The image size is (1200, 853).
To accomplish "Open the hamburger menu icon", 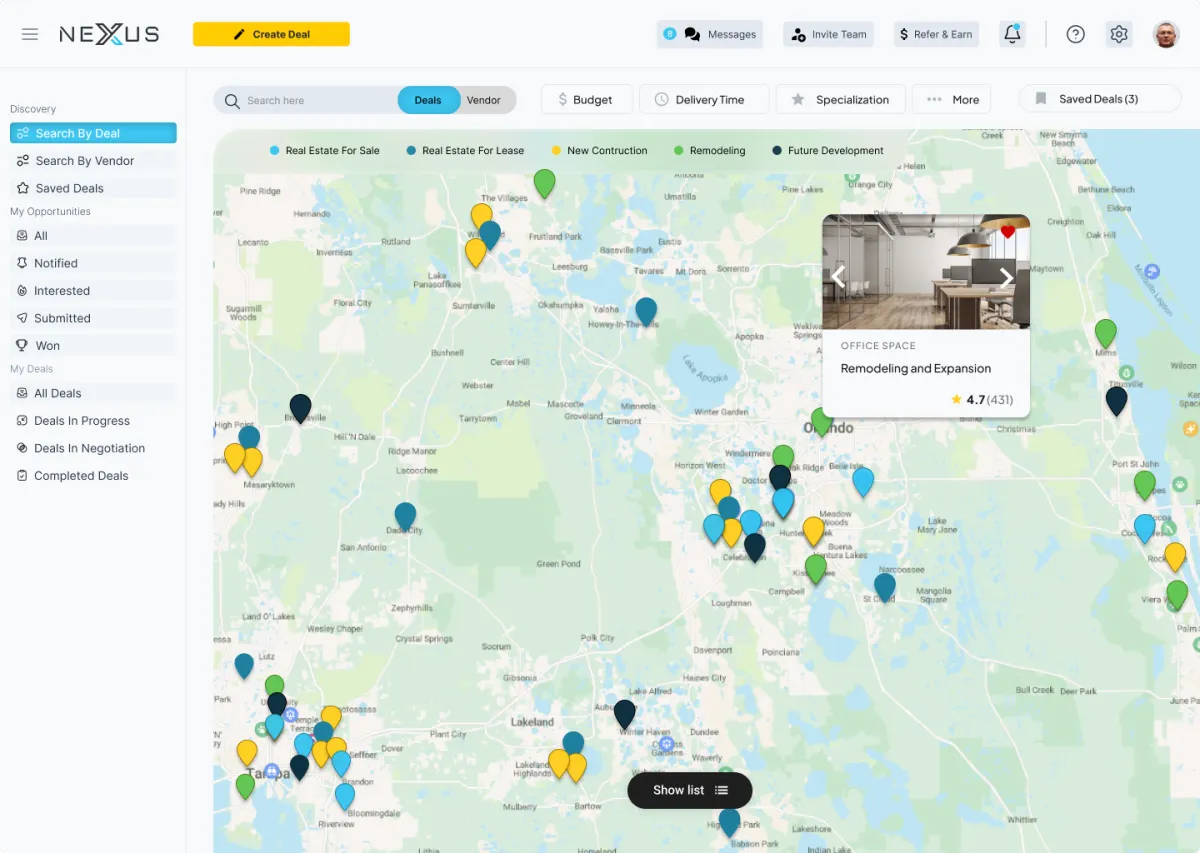I will [x=30, y=34].
